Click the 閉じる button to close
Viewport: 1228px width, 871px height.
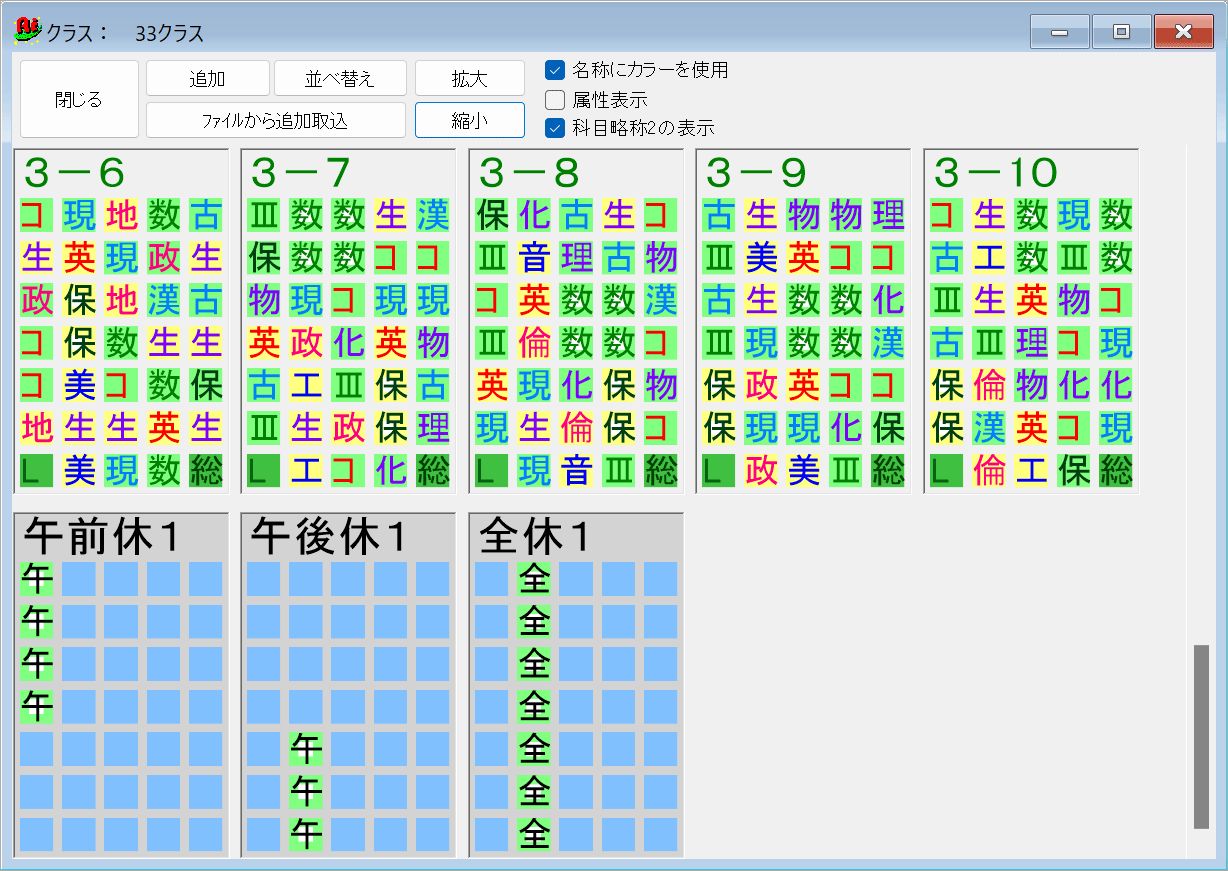coord(78,98)
